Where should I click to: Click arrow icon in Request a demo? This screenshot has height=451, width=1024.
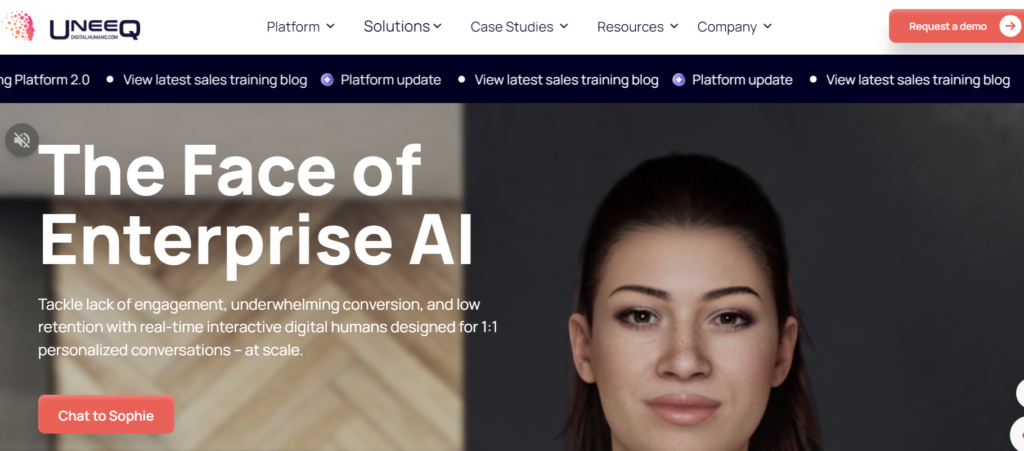point(1010,27)
